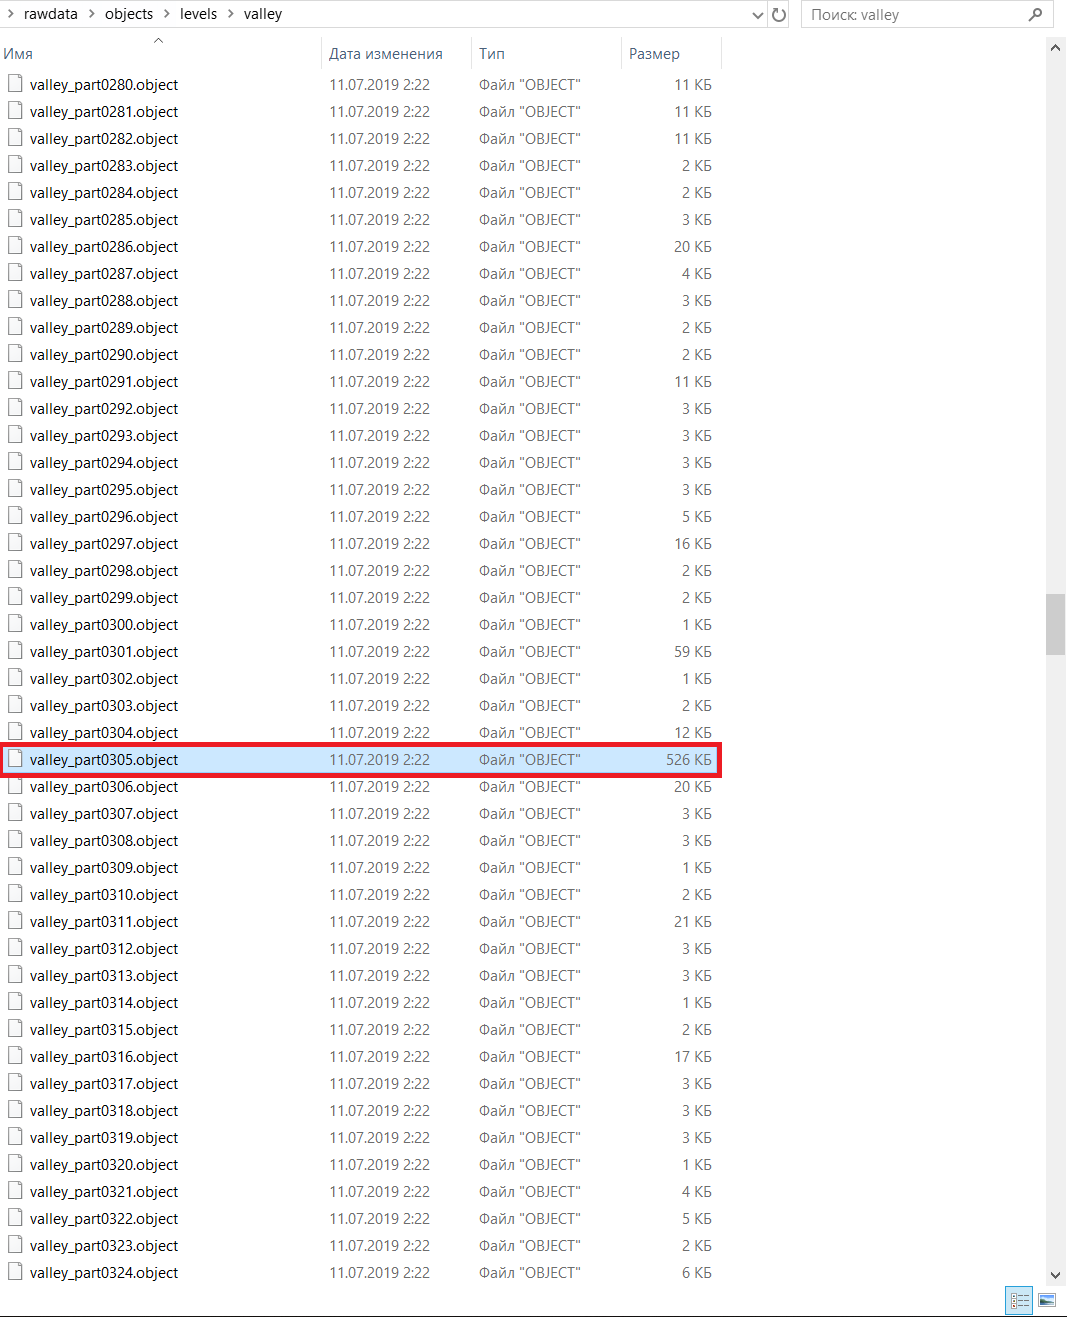Select valley_part0309.object
This screenshot has height=1317, width=1067.
104,867
